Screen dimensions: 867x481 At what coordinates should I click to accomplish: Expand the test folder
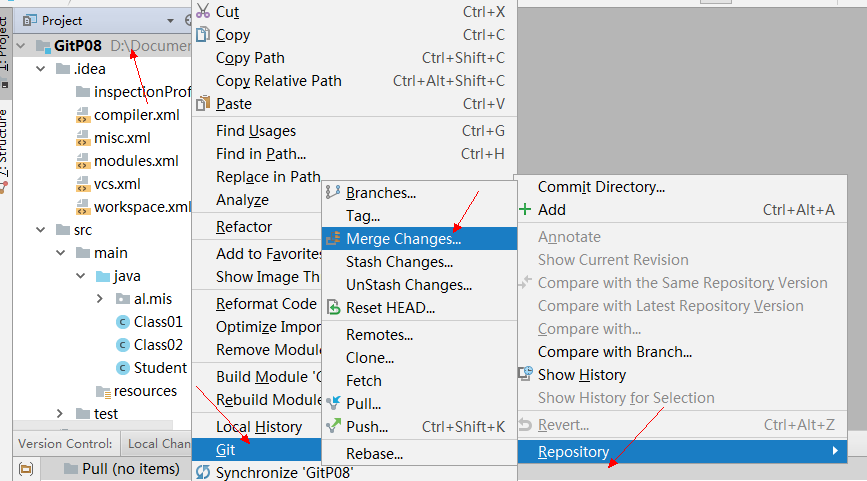pos(60,414)
